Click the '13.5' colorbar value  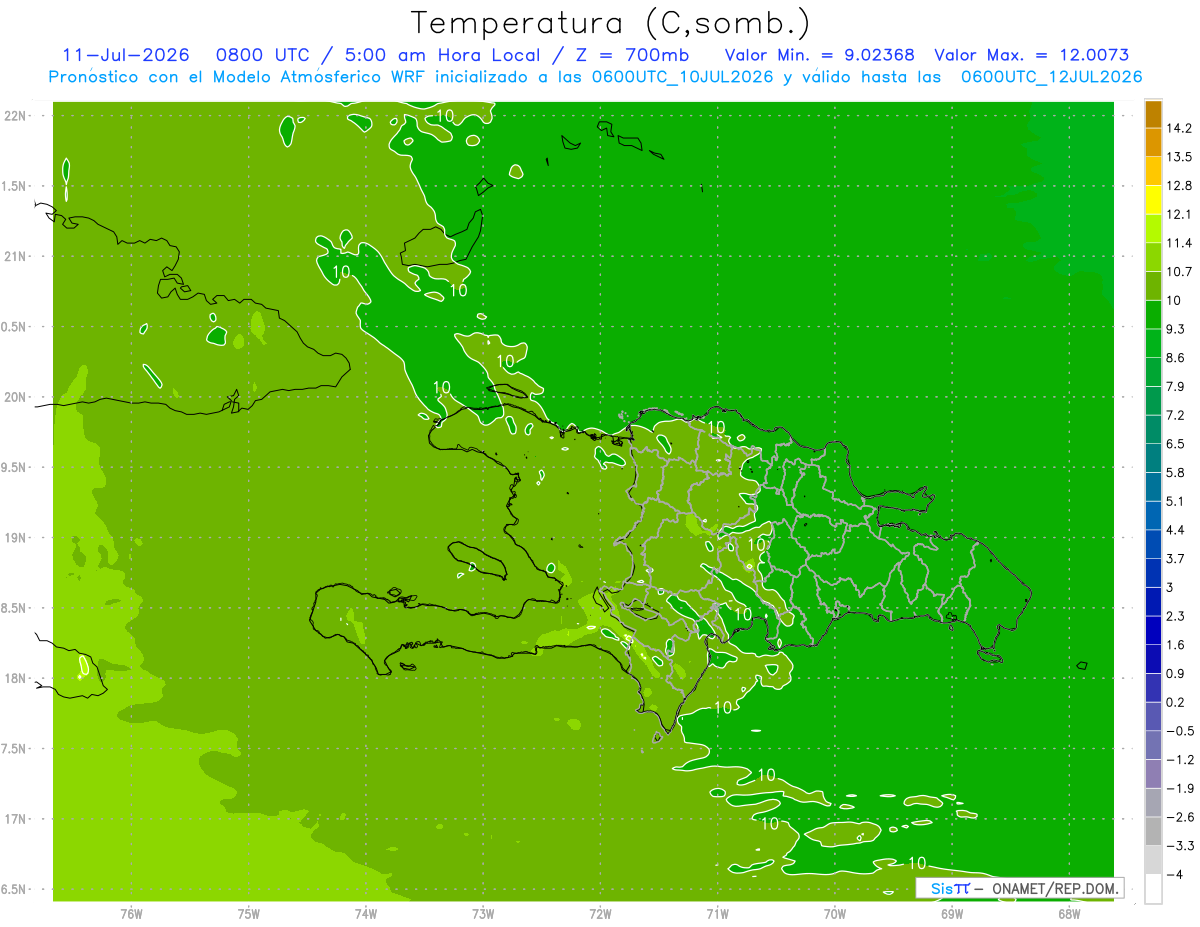point(1180,157)
